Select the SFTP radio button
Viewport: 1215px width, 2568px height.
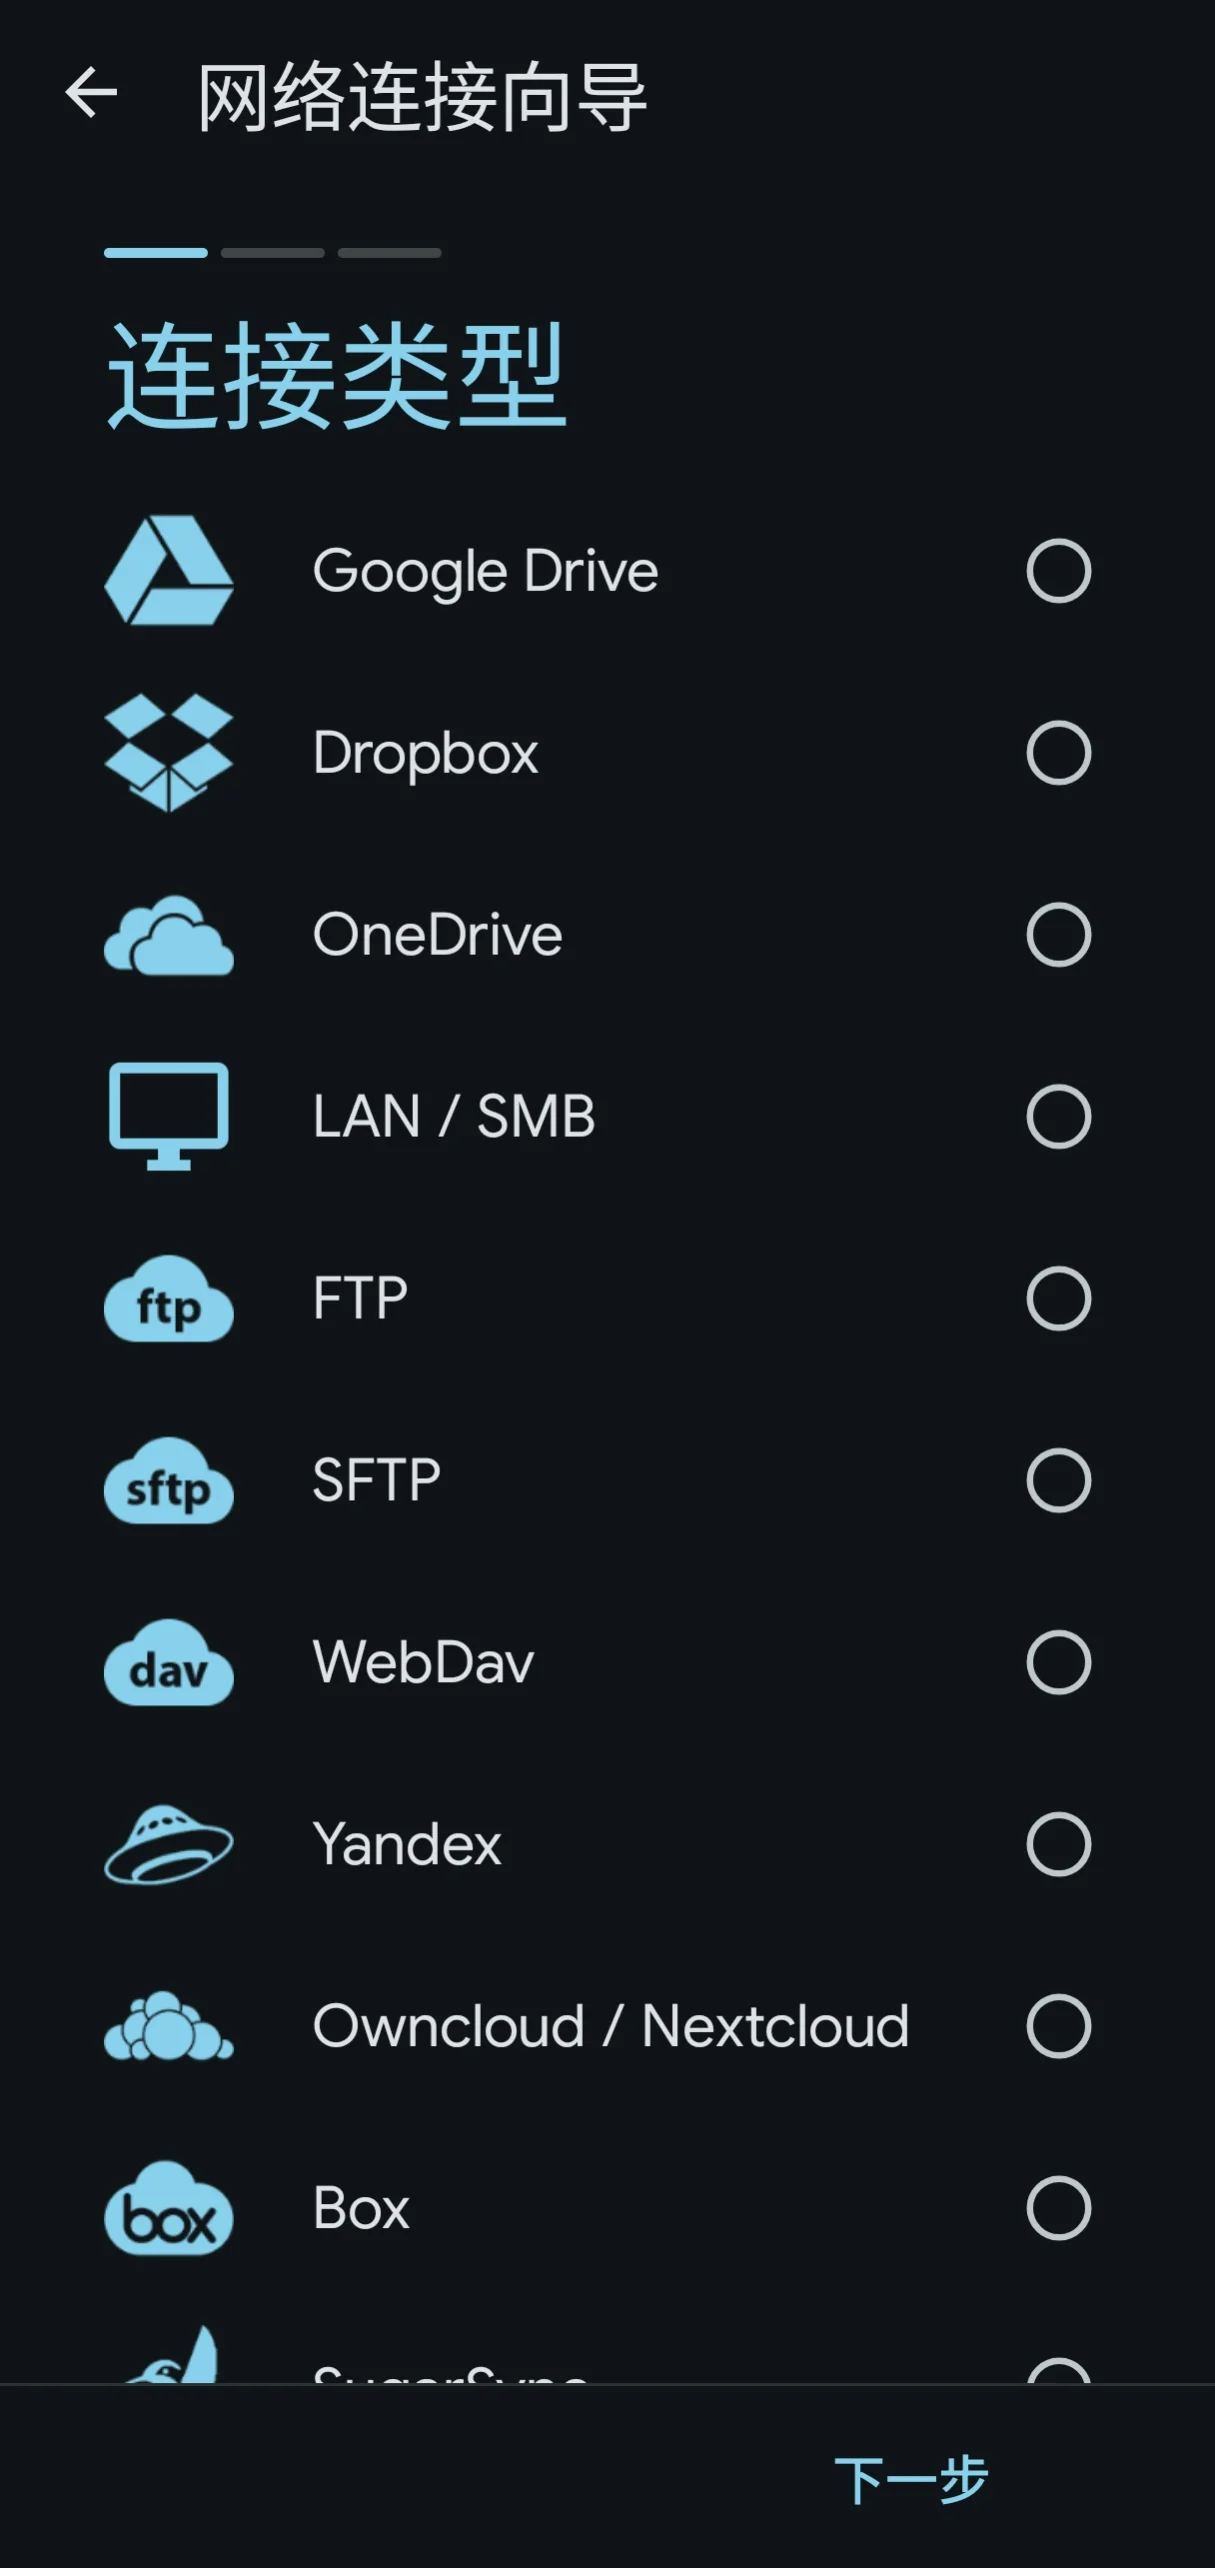pyautogui.click(x=1058, y=1480)
